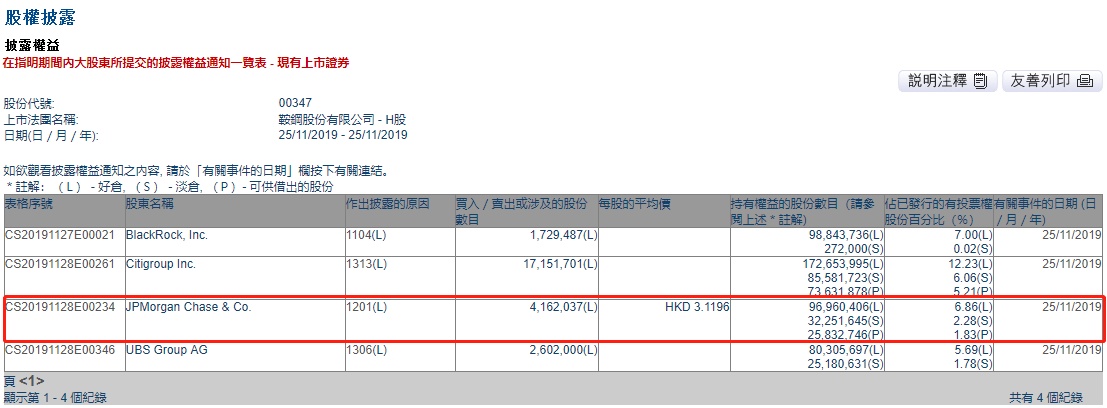
Task: Open JPMorgan Chase & Co. event date 25/11/2019
Action: [1071, 306]
